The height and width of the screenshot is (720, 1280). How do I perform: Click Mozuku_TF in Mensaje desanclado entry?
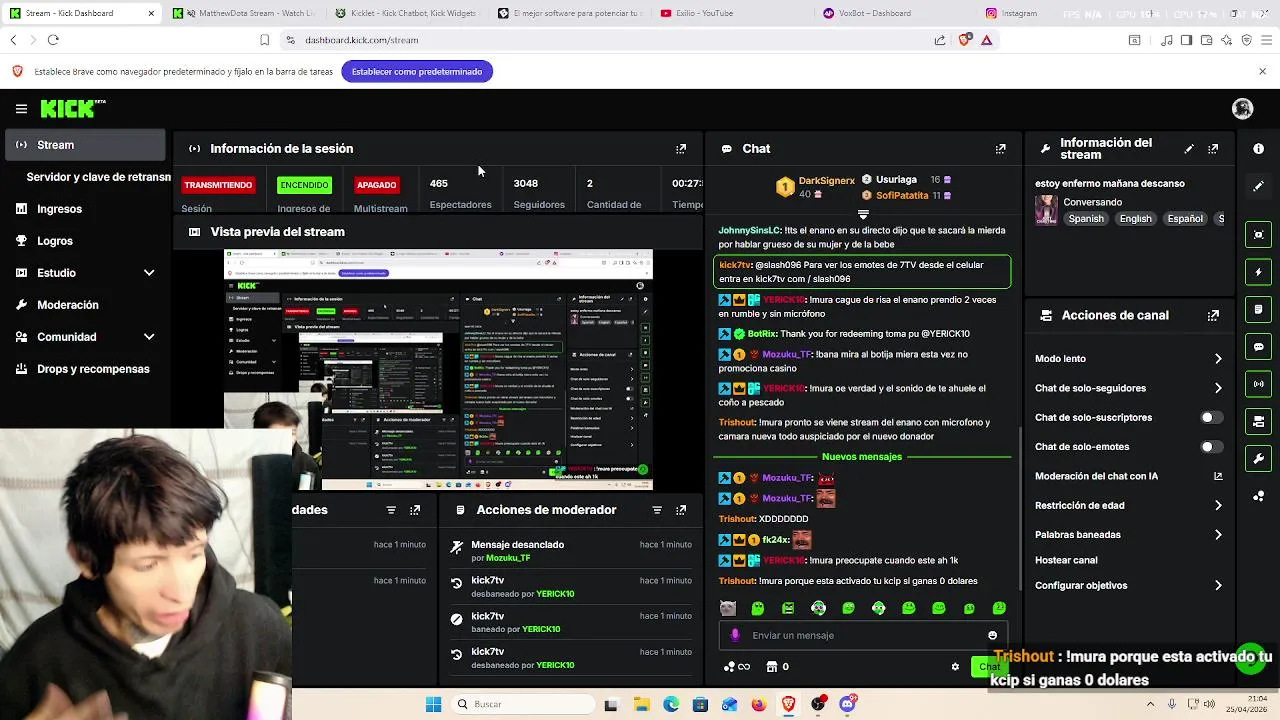tap(508, 558)
